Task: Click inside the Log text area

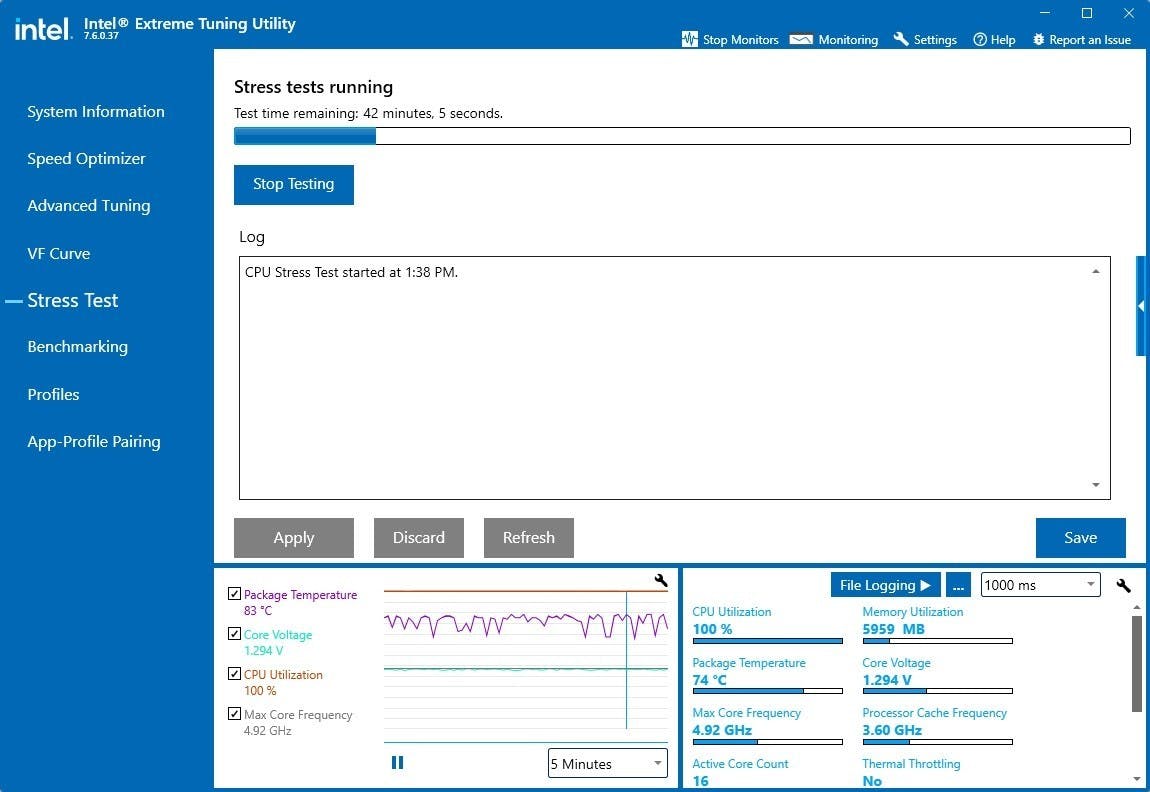Action: click(675, 378)
